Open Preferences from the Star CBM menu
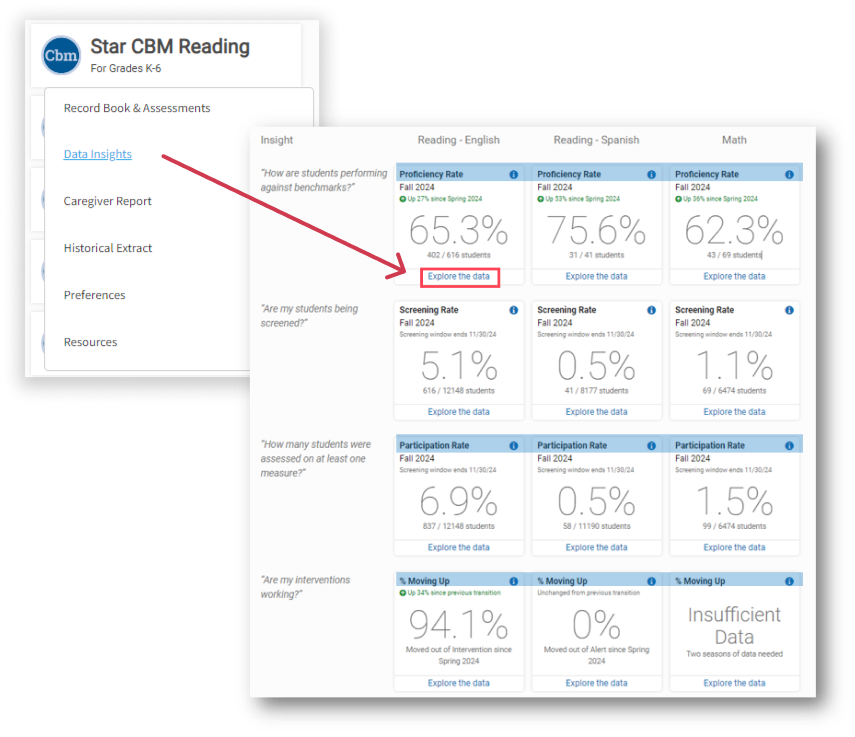This screenshot has width=855, height=737. [95, 295]
